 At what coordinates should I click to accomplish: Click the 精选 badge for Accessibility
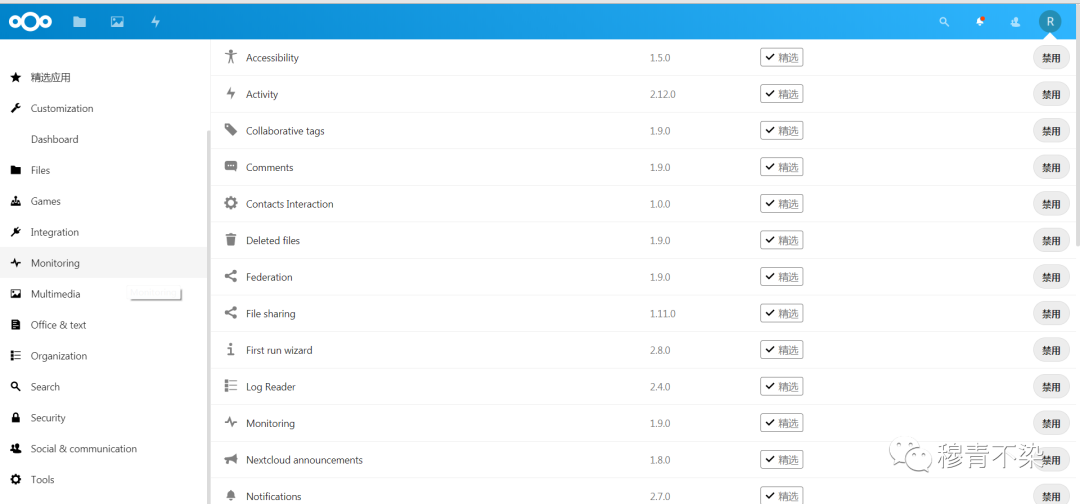click(x=782, y=57)
